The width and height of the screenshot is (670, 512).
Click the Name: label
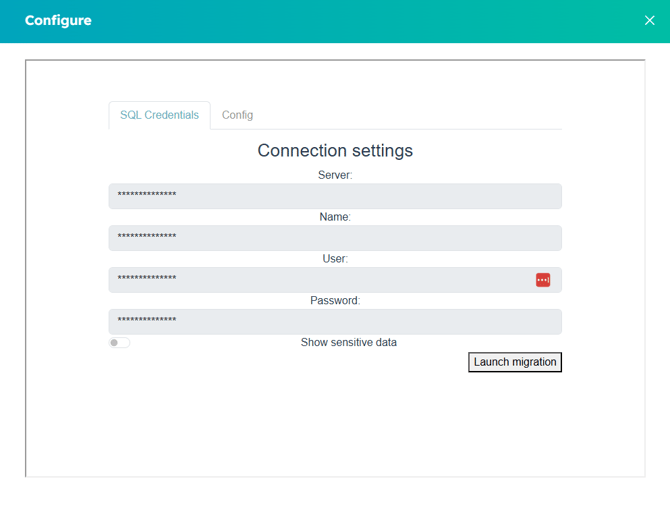[335, 217]
